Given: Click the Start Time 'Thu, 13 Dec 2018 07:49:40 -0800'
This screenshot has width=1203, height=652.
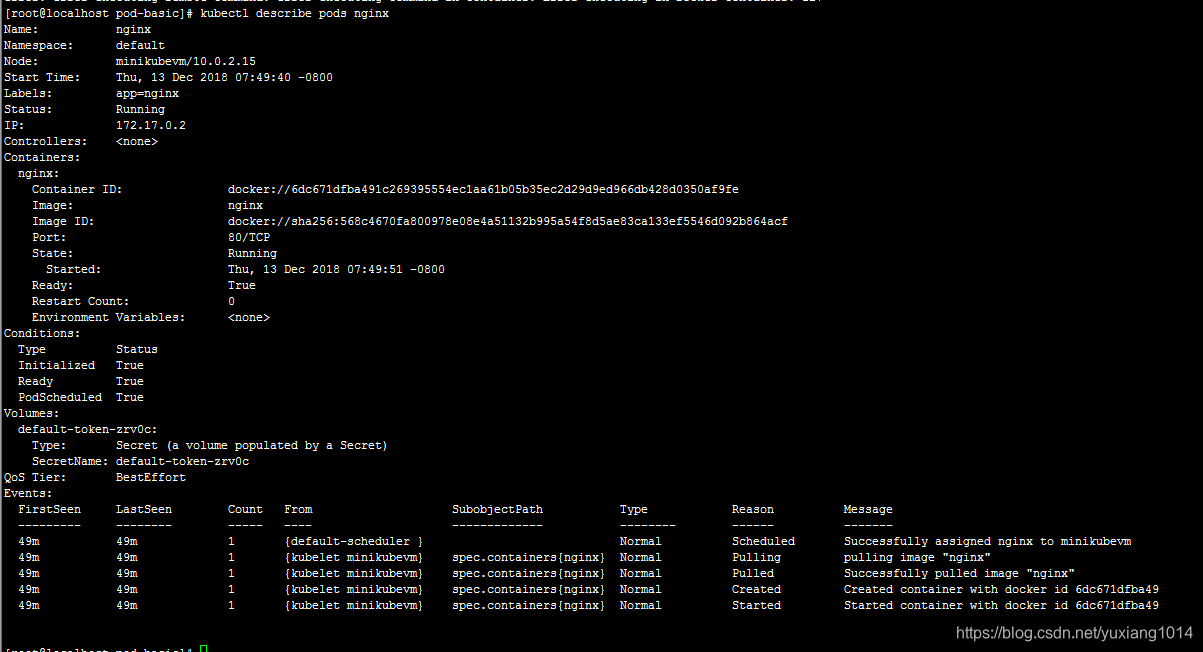Looking at the screenshot, I should click(x=224, y=77).
